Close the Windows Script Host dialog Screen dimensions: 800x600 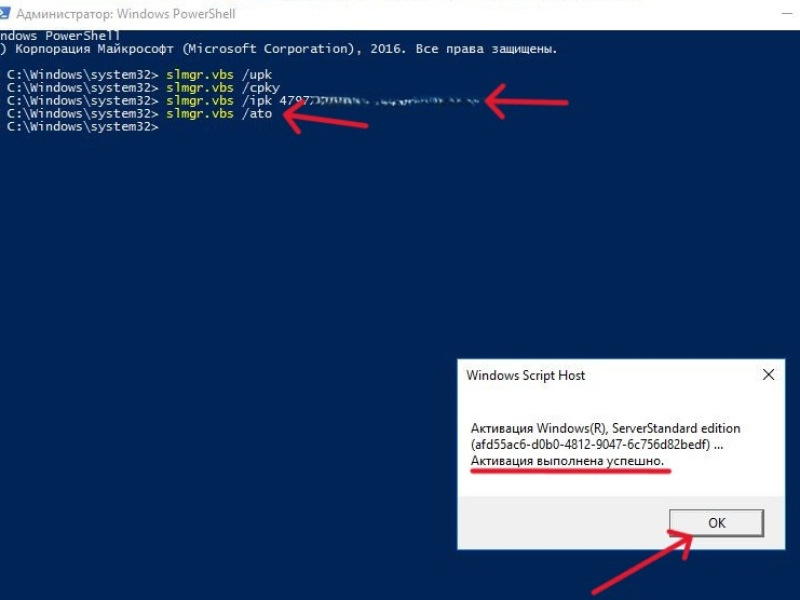(768, 375)
